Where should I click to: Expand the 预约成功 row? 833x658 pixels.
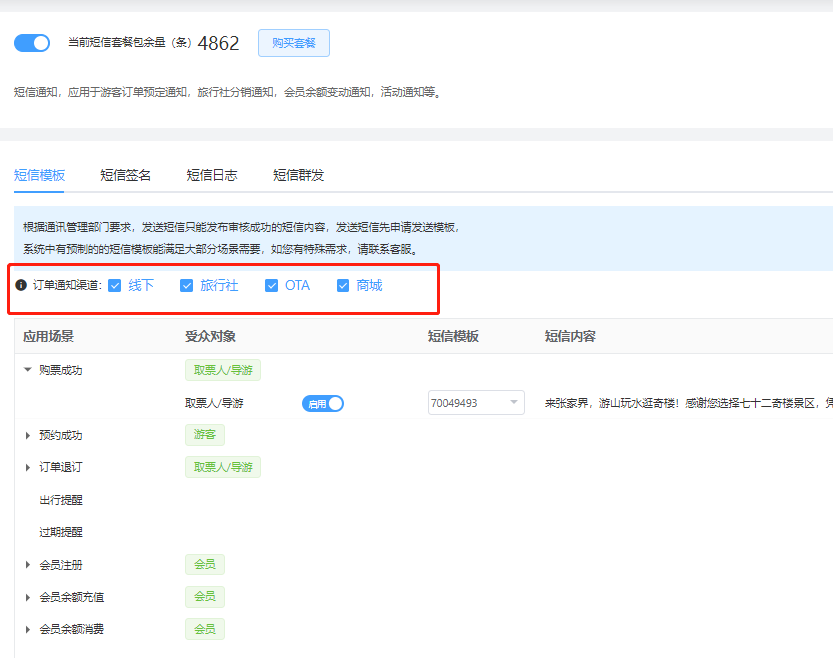pyautogui.click(x=28, y=435)
